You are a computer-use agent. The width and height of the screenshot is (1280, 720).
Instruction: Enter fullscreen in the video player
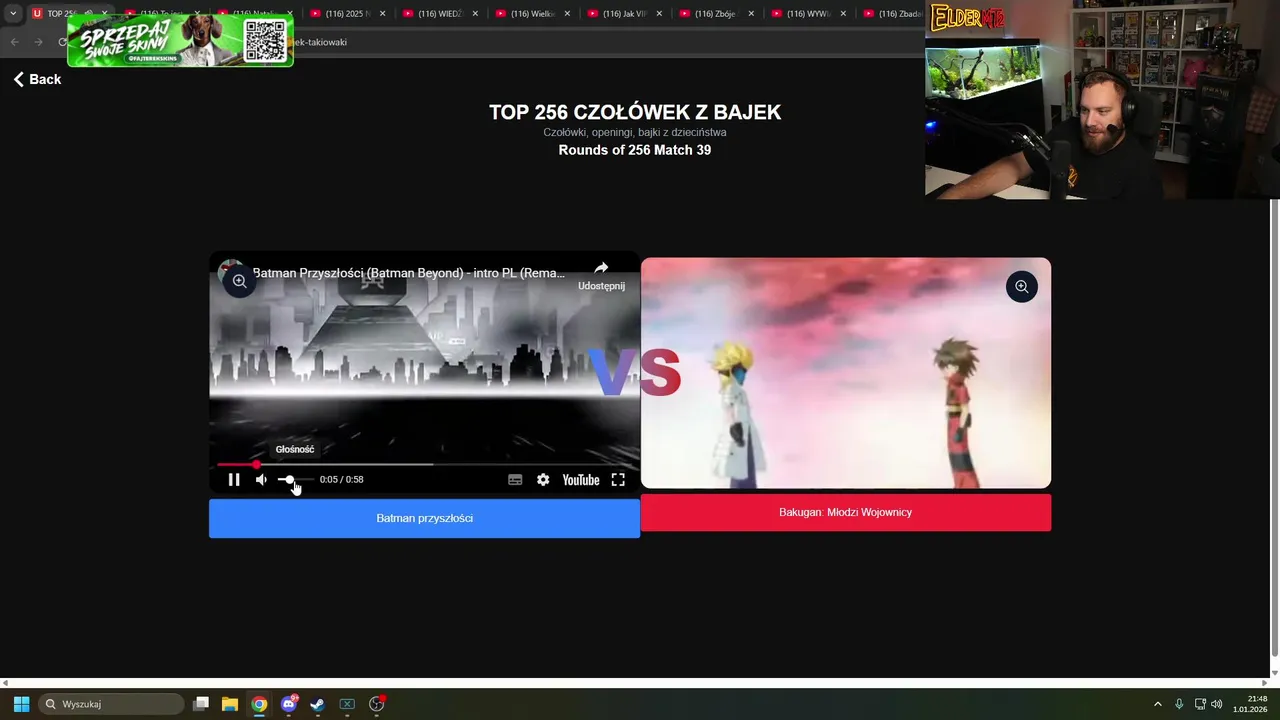click(x=618, y=480)
